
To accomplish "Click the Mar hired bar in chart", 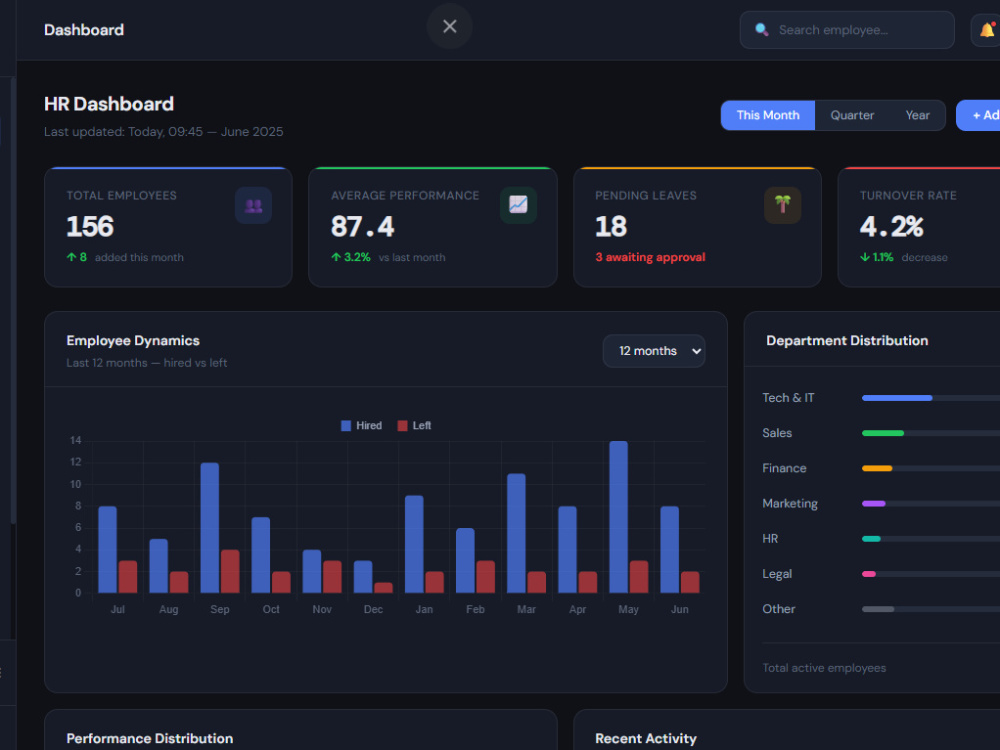I will pos(517,533).
